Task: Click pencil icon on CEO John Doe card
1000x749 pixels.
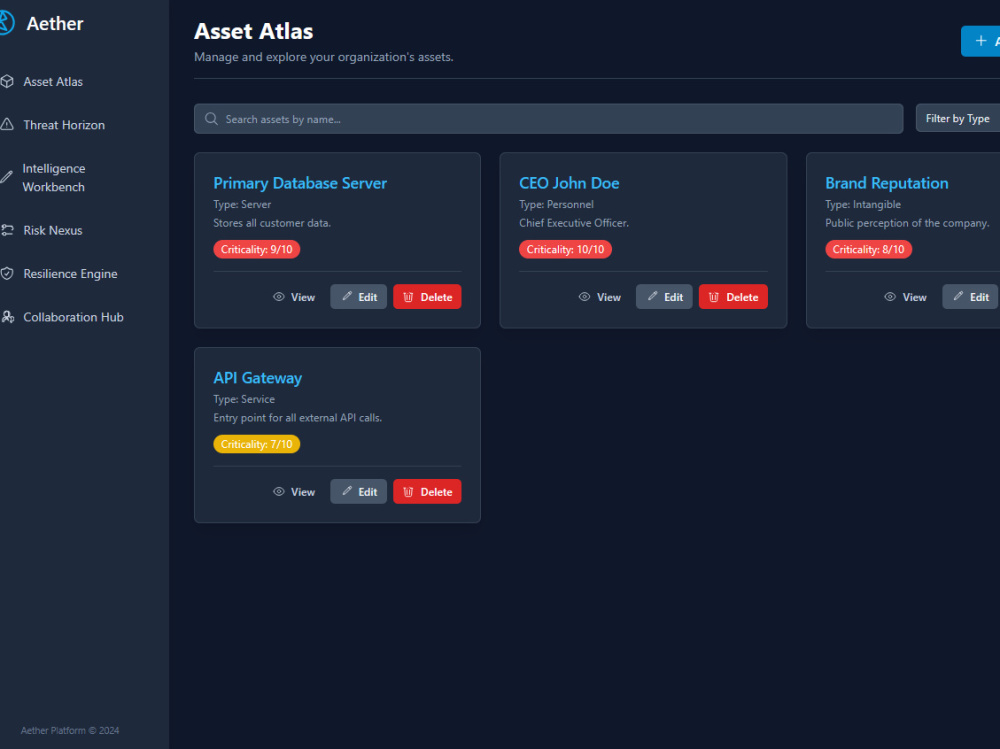Action: coord(652,296)
